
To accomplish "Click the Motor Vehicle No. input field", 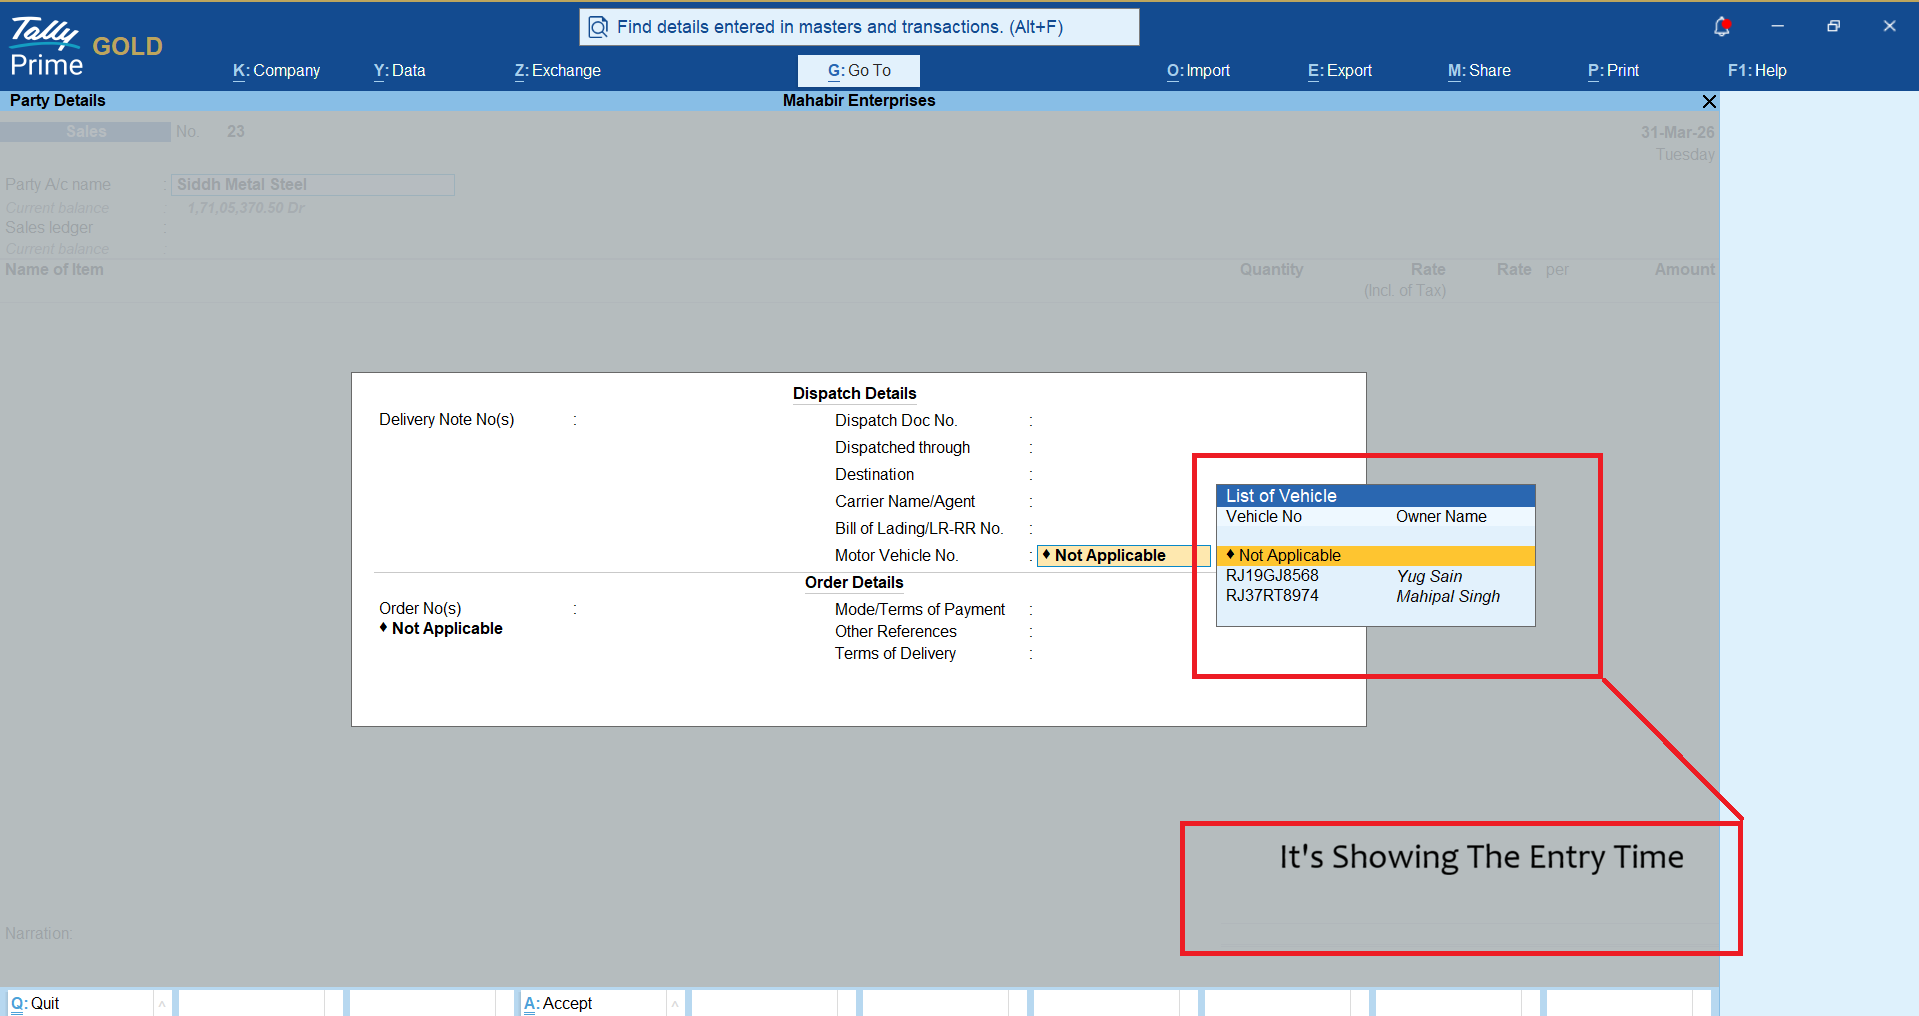I will pyautogui.click(x=1123, y=556).
